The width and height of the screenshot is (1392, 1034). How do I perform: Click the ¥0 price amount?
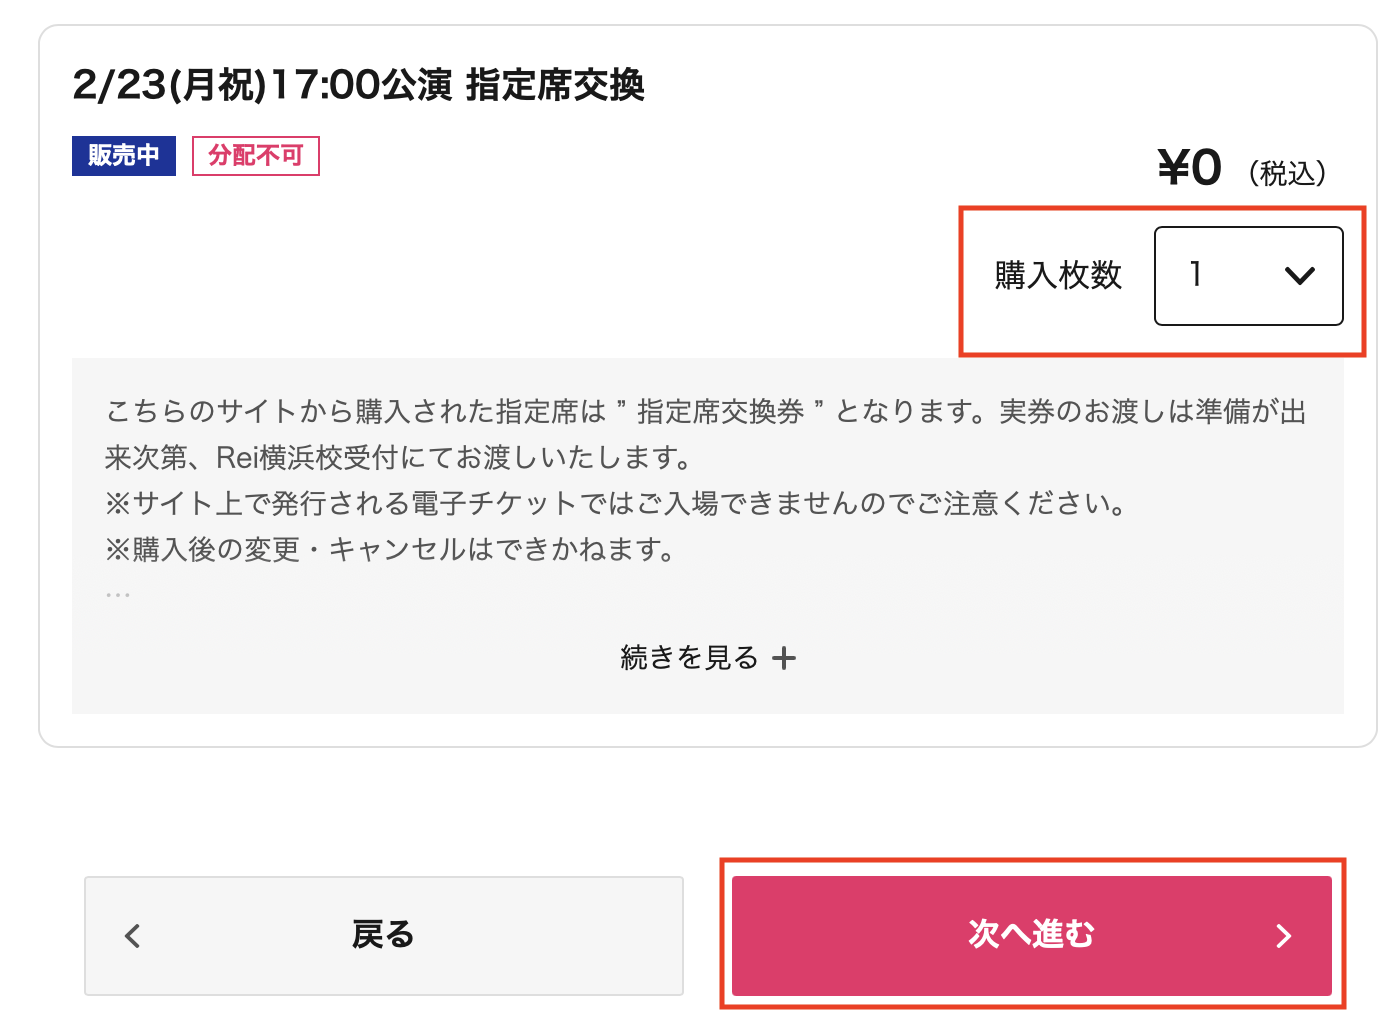click(x=1189, y=168)
